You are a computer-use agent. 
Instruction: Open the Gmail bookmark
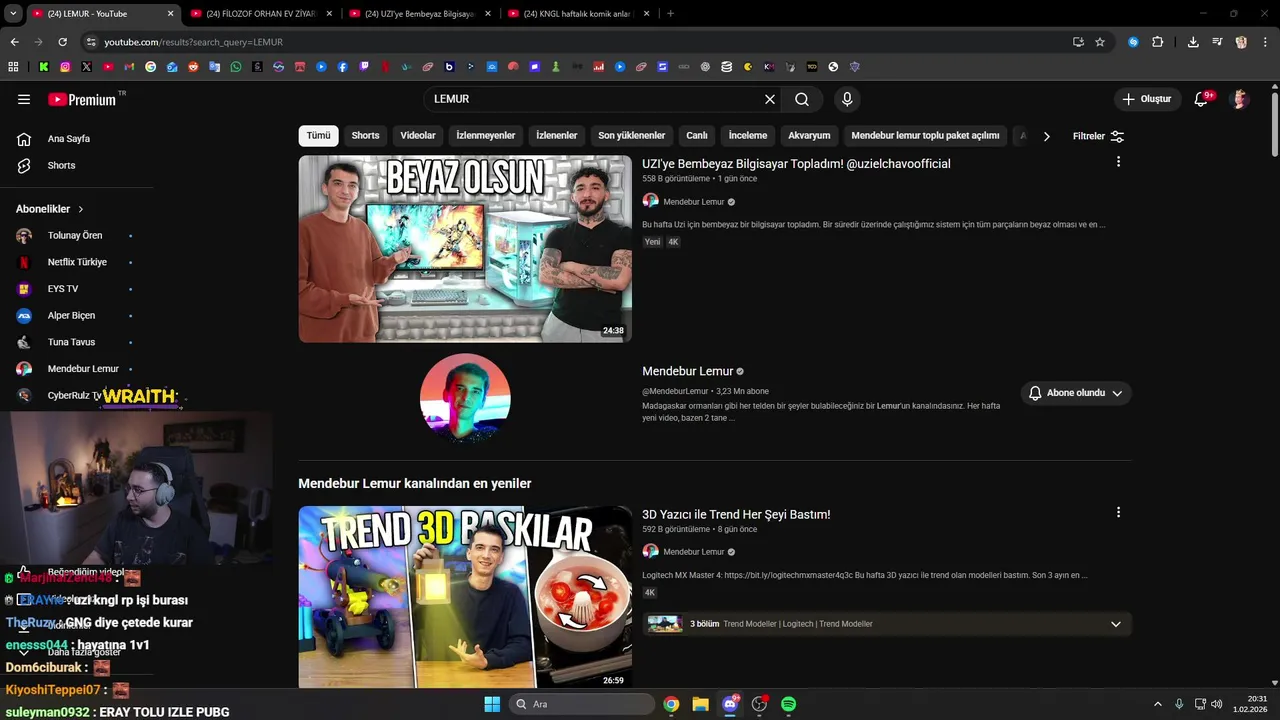(129, 67)
